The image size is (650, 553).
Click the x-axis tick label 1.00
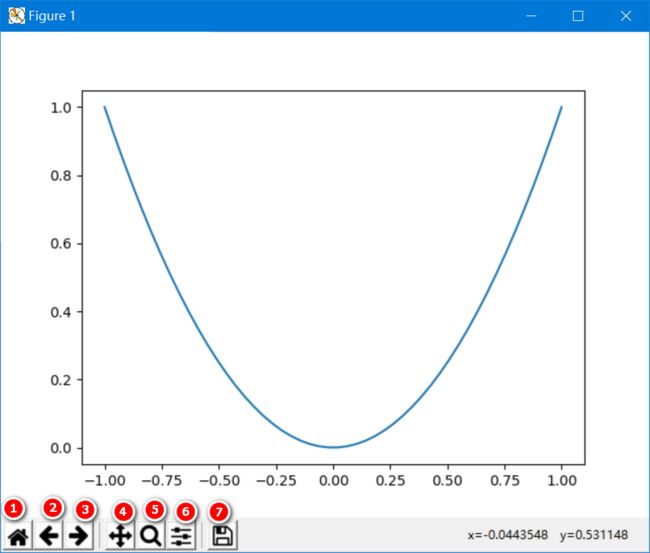[x=562, y=481]
